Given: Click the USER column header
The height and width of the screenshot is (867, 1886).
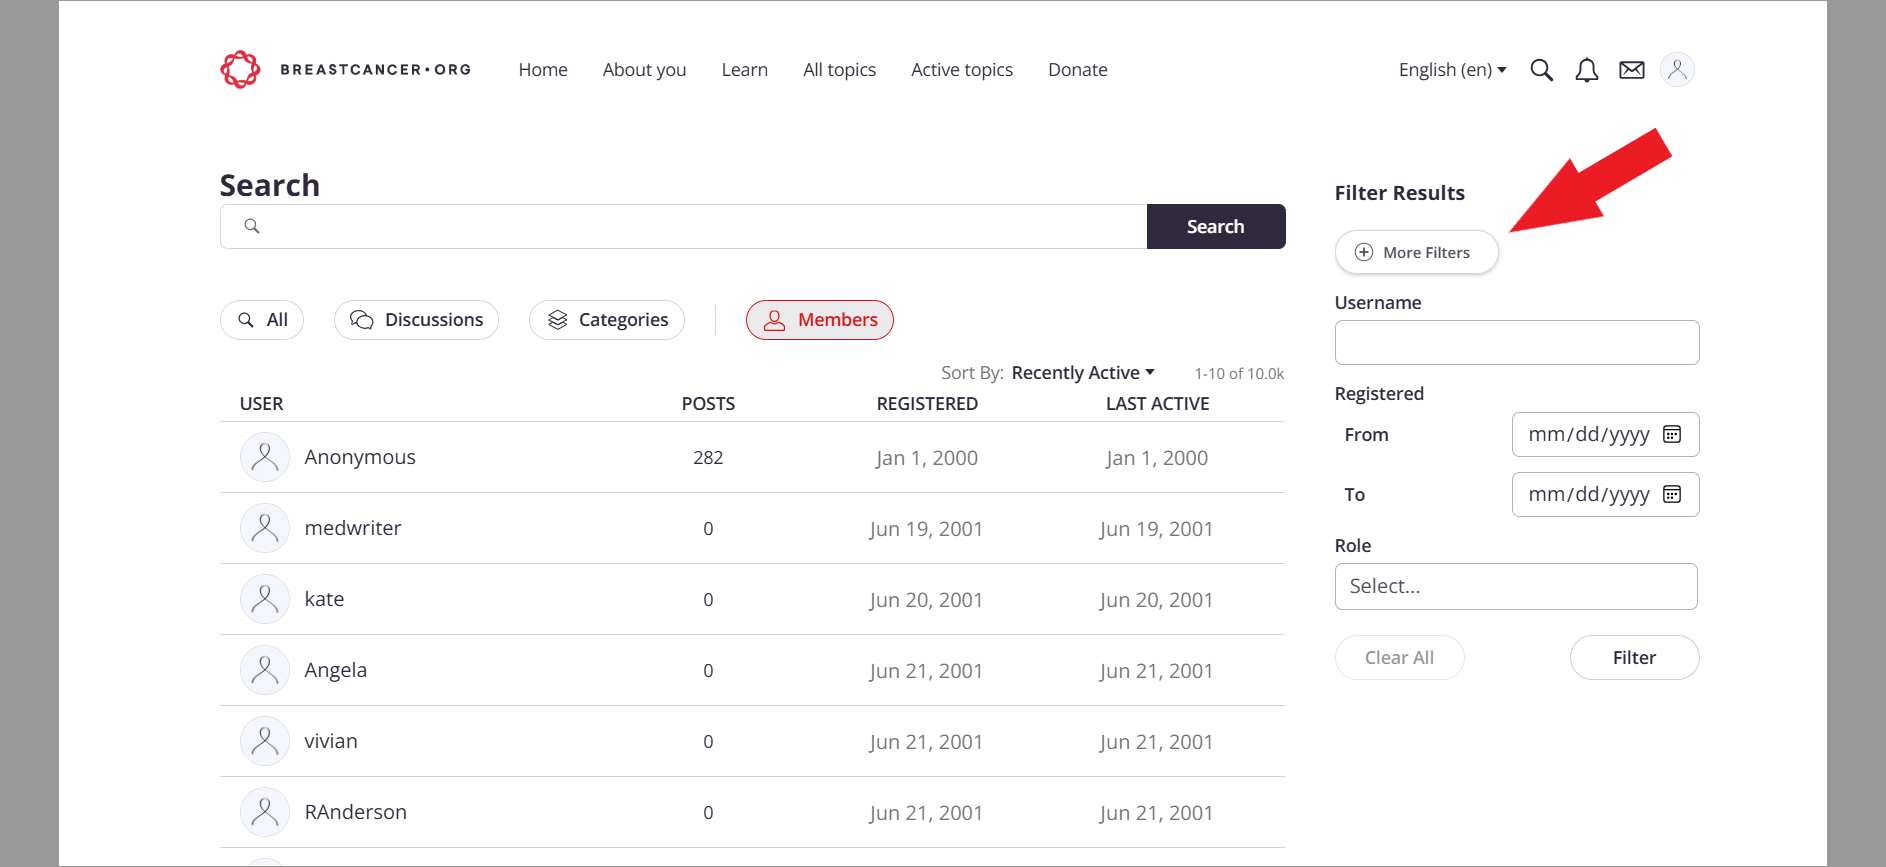Looking at the screenshot, I should coord(261,404).
